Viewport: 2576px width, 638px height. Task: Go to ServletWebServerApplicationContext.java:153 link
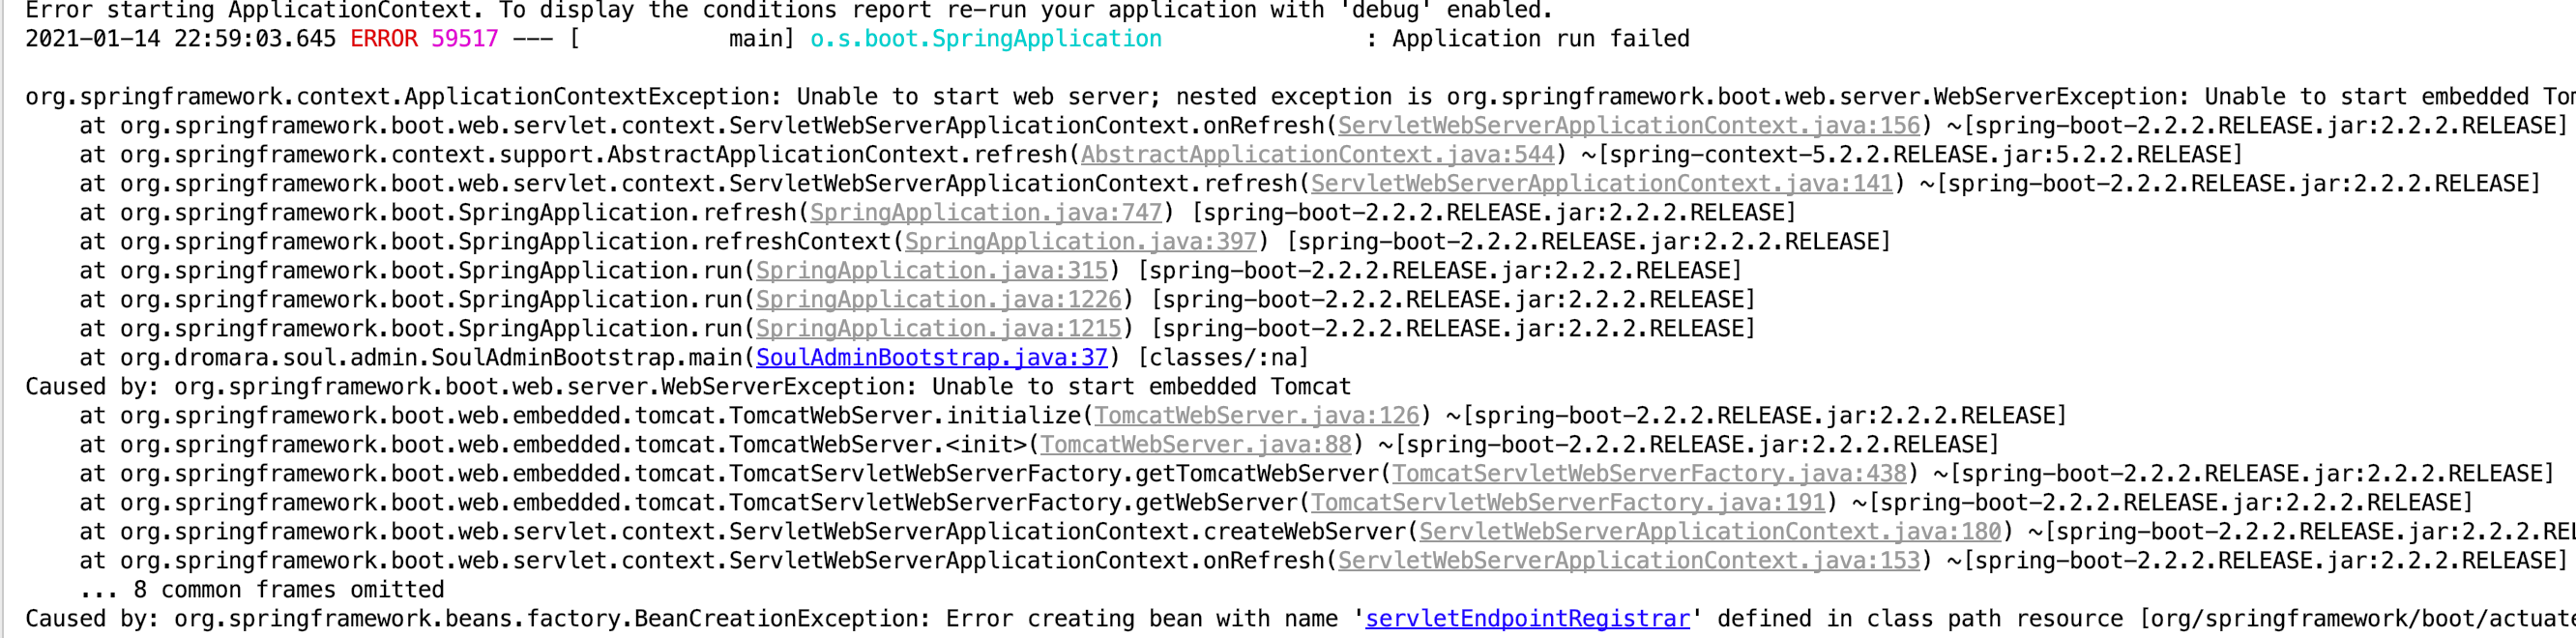pos(1629,561)
